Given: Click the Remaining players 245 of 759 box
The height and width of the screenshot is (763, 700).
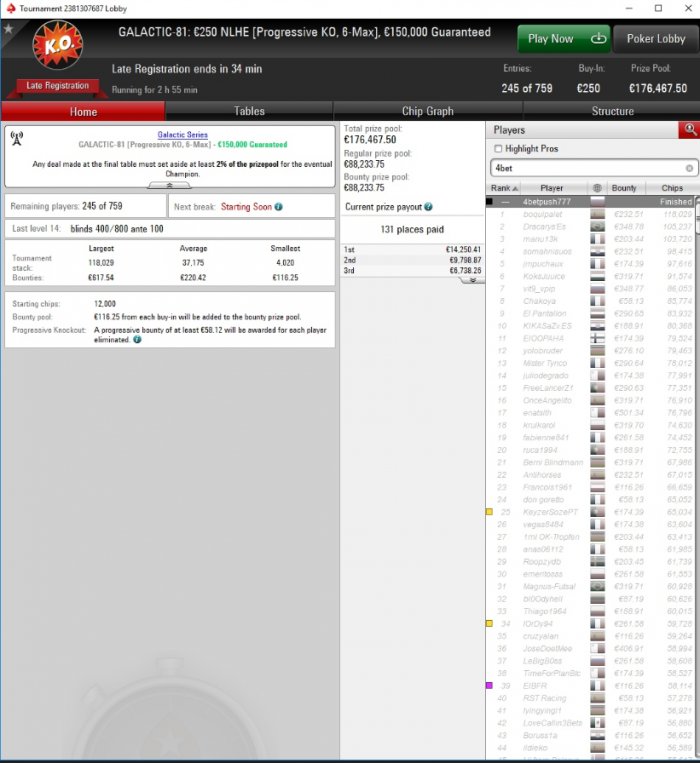Looking at the screenshot, I should 86,206.
